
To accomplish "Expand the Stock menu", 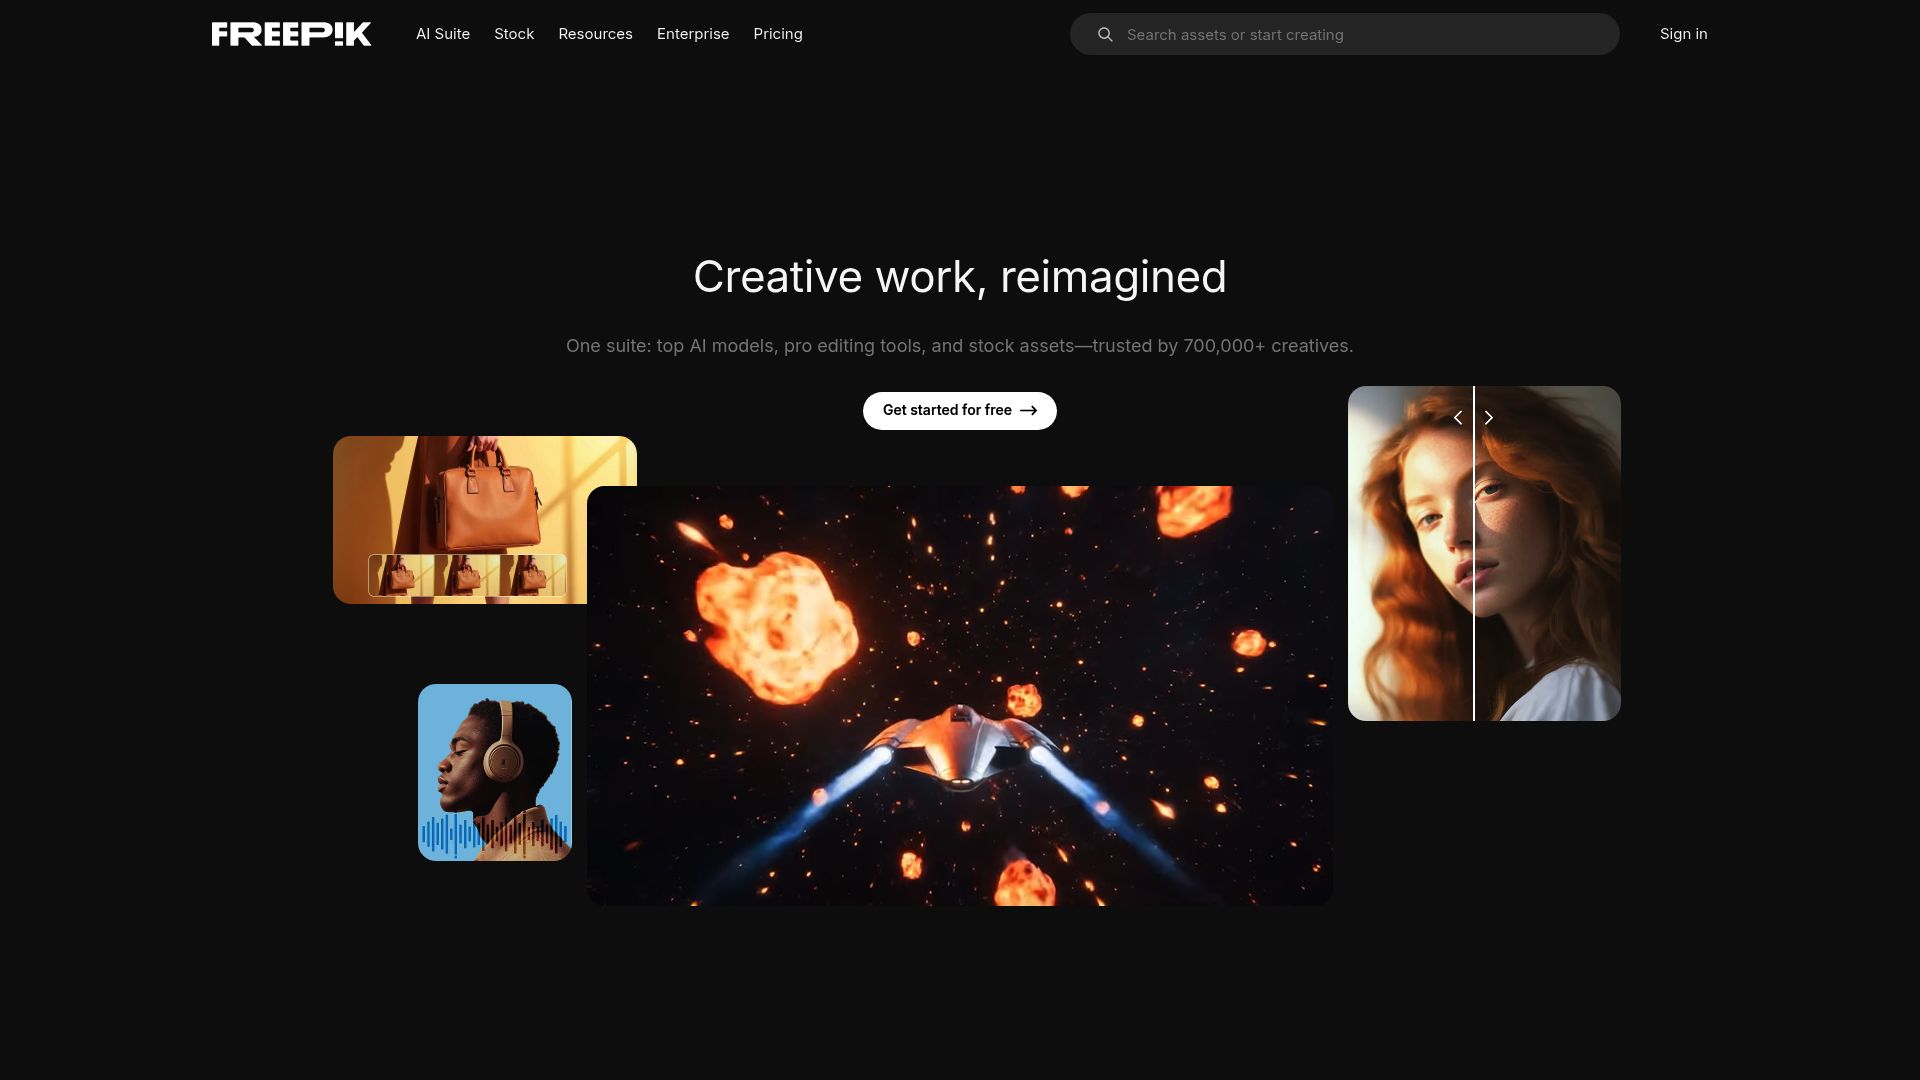I will click(x=514, y=34).
